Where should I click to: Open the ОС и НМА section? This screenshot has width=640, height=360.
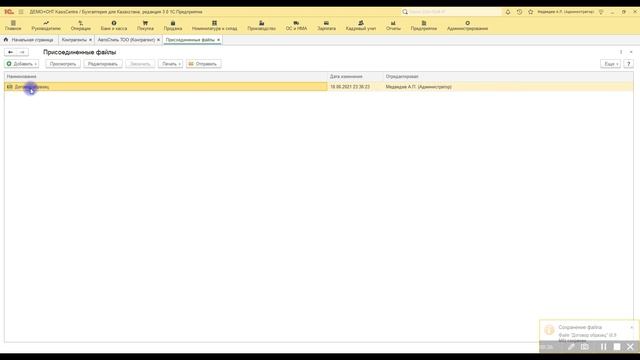point(296,26)
